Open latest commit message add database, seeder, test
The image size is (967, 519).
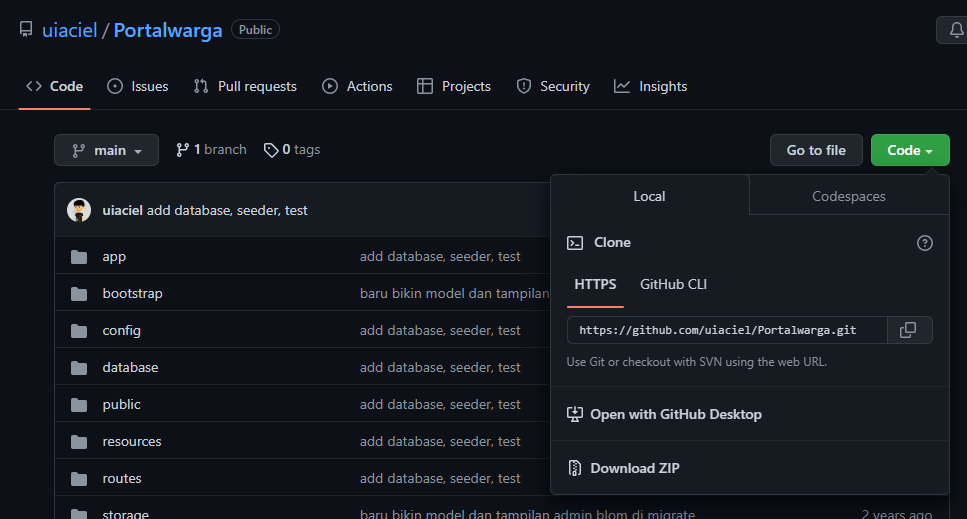tap(227, 210)
